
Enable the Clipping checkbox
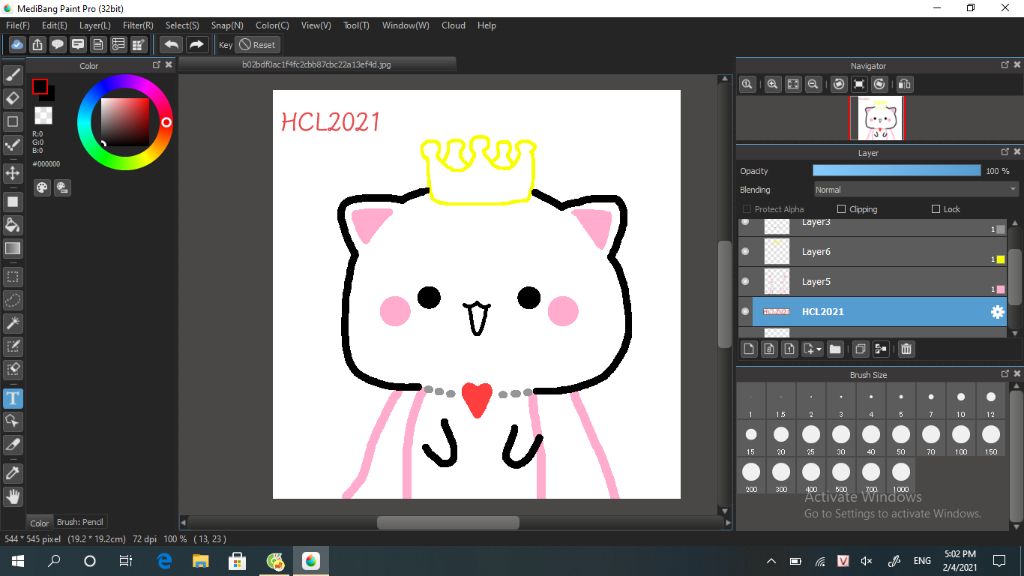(841, 209)
